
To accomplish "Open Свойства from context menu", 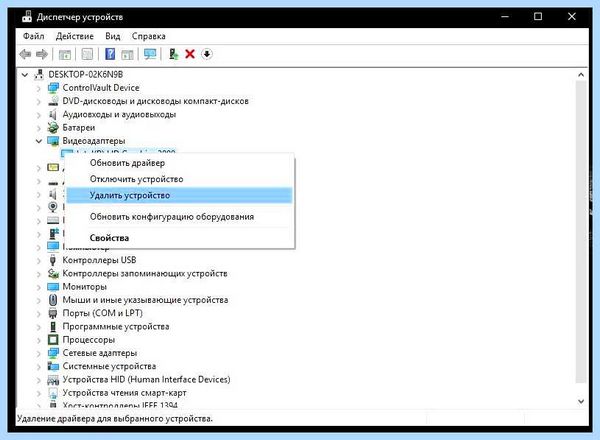I will [x=179, y=238].
